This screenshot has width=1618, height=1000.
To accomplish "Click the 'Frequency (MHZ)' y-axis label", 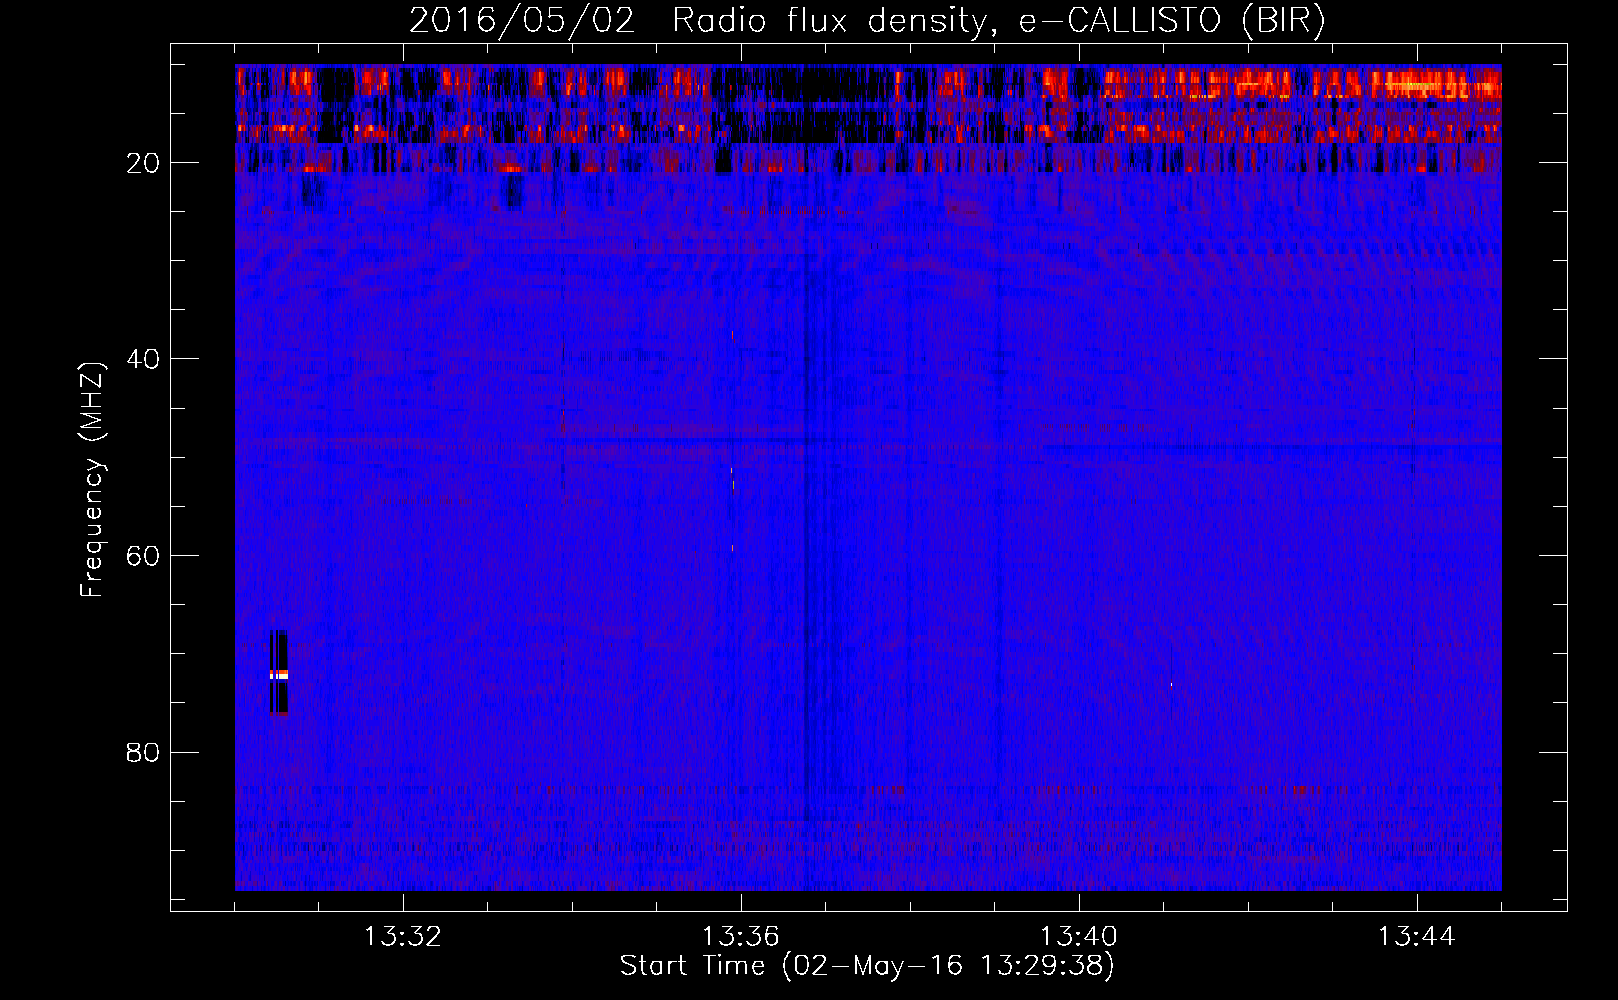I will tap(92, 480).
